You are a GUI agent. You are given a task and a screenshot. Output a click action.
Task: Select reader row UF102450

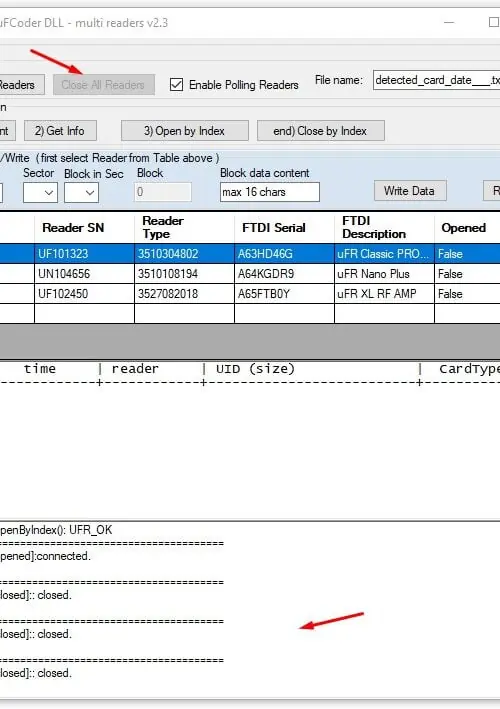click(x=250, y=294)
